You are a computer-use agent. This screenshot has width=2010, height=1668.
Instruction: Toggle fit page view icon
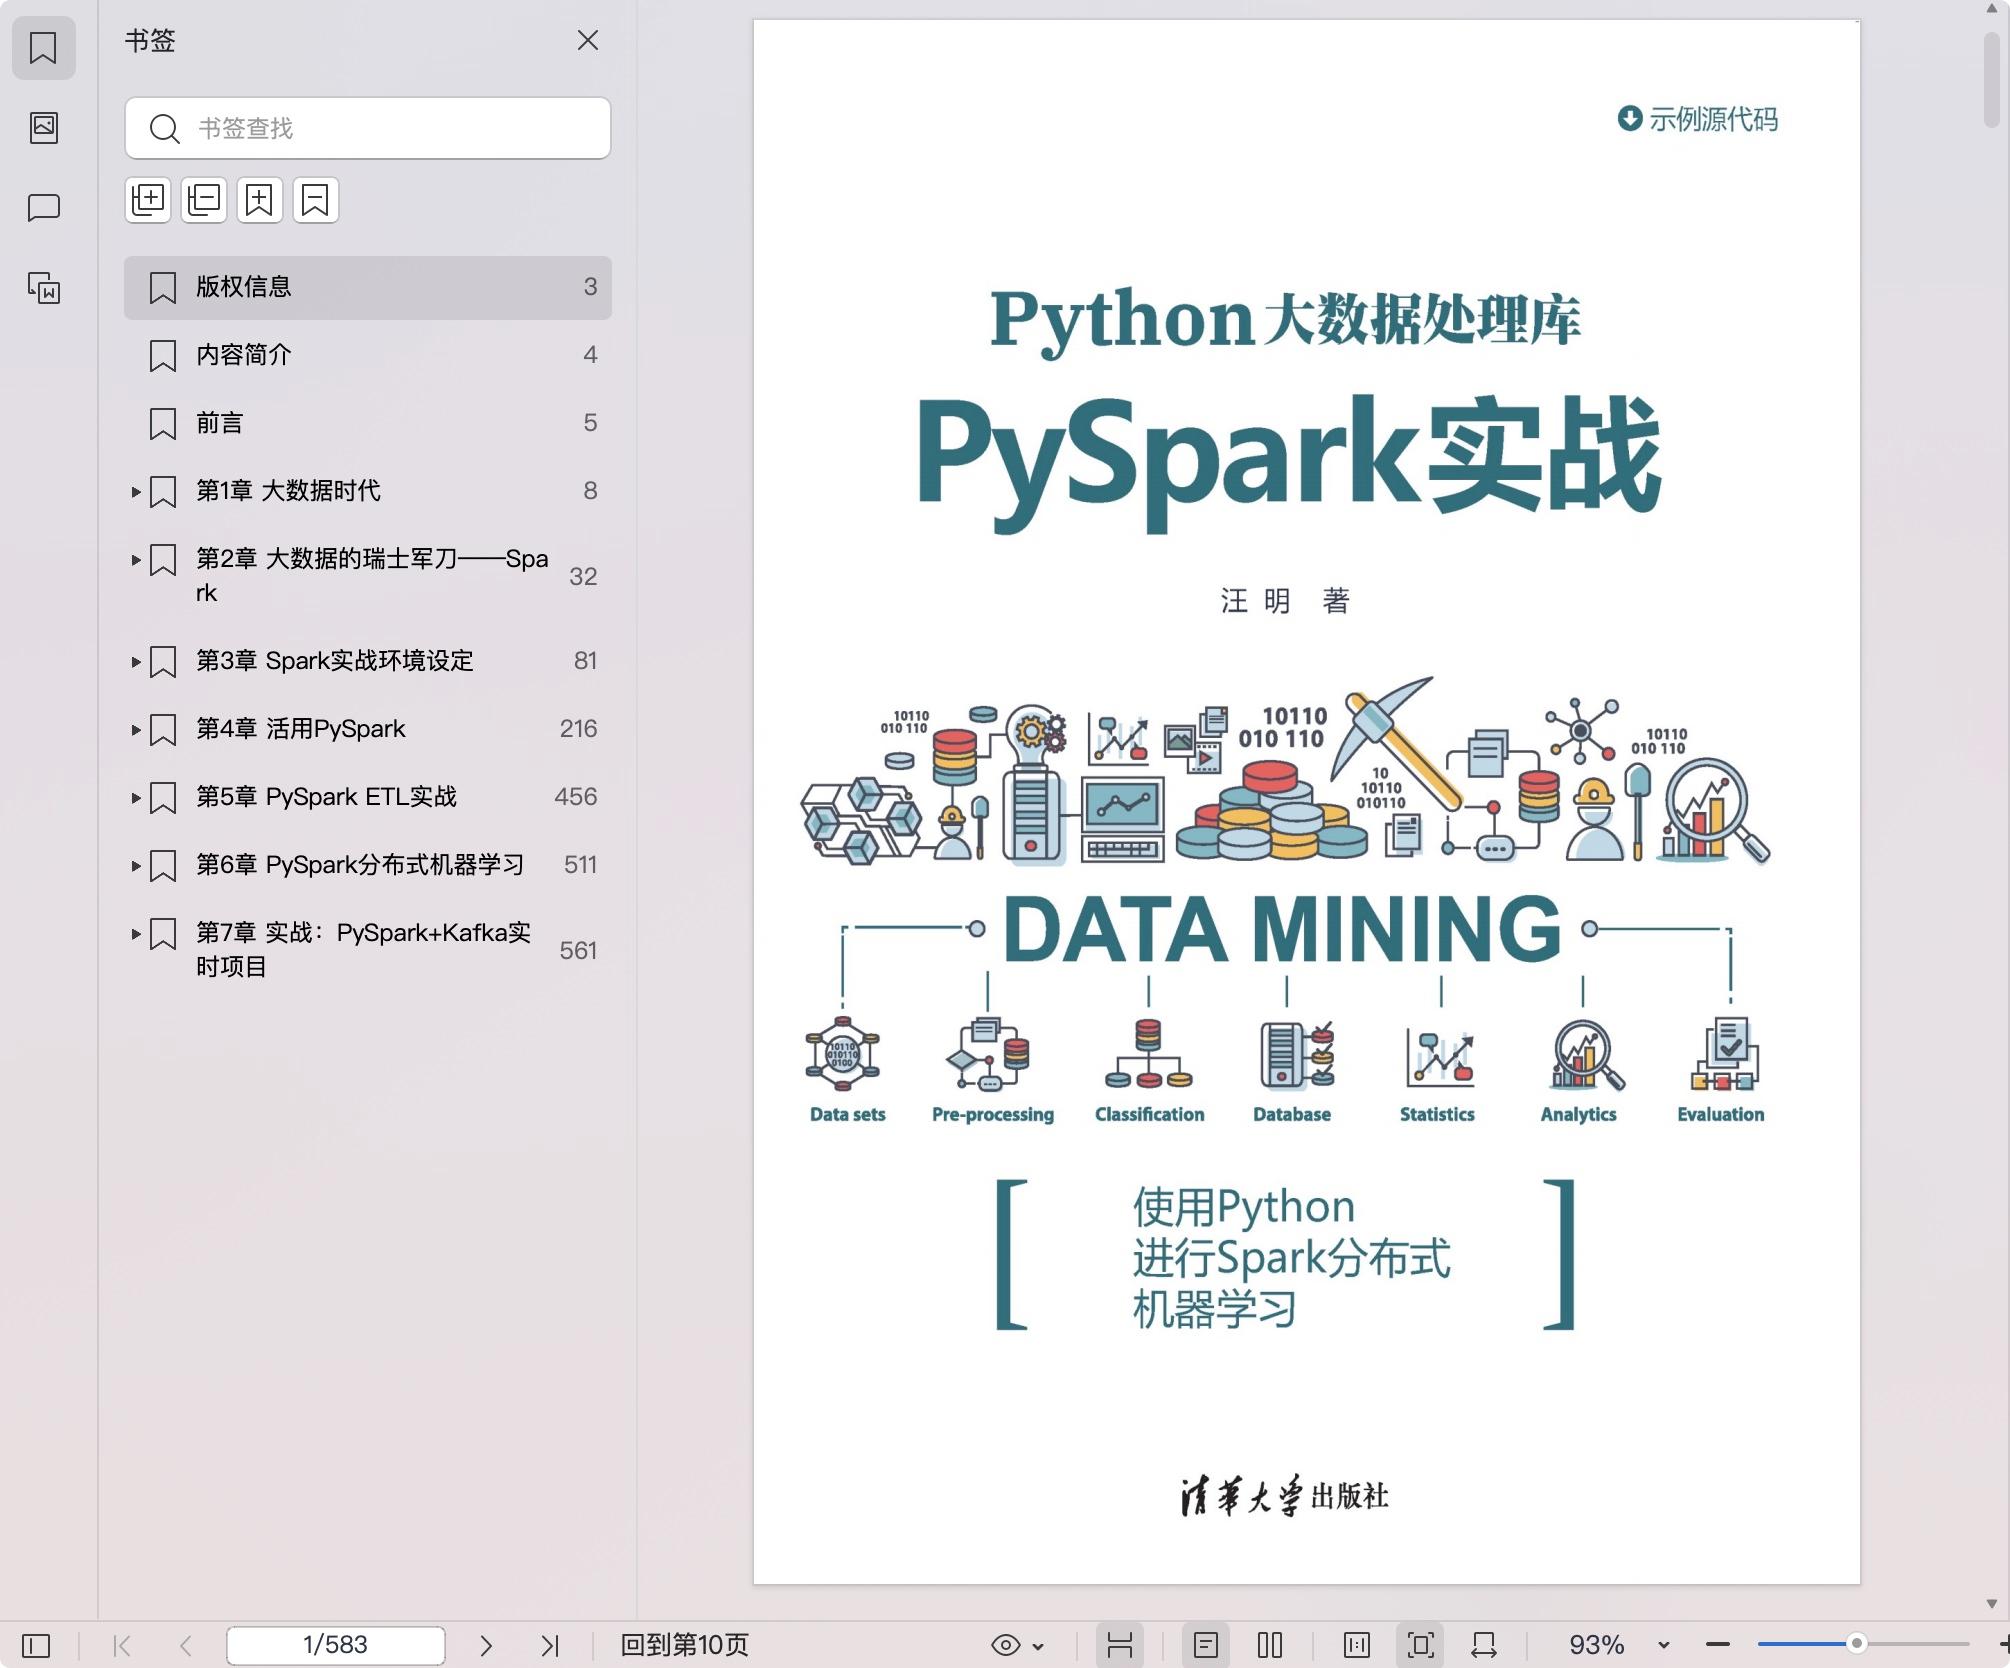click(1421, 1645)
